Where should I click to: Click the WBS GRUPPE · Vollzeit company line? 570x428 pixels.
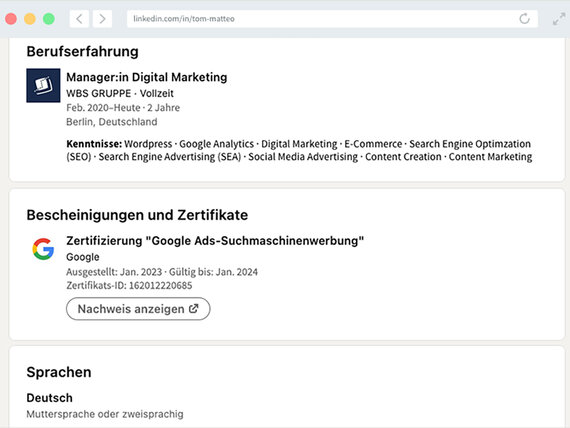tap(120, 93)
